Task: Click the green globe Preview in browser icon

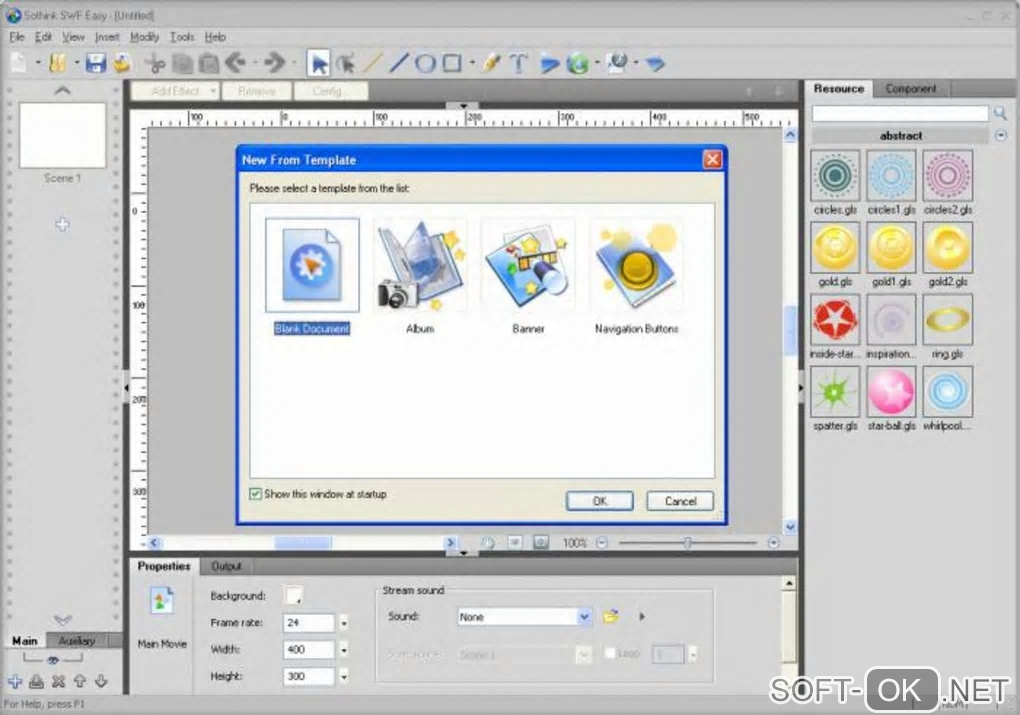Action: coord(577,64)
